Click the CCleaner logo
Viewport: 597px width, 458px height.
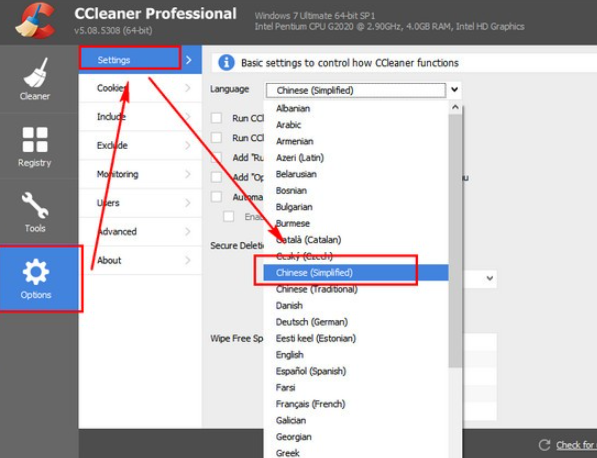35,21
